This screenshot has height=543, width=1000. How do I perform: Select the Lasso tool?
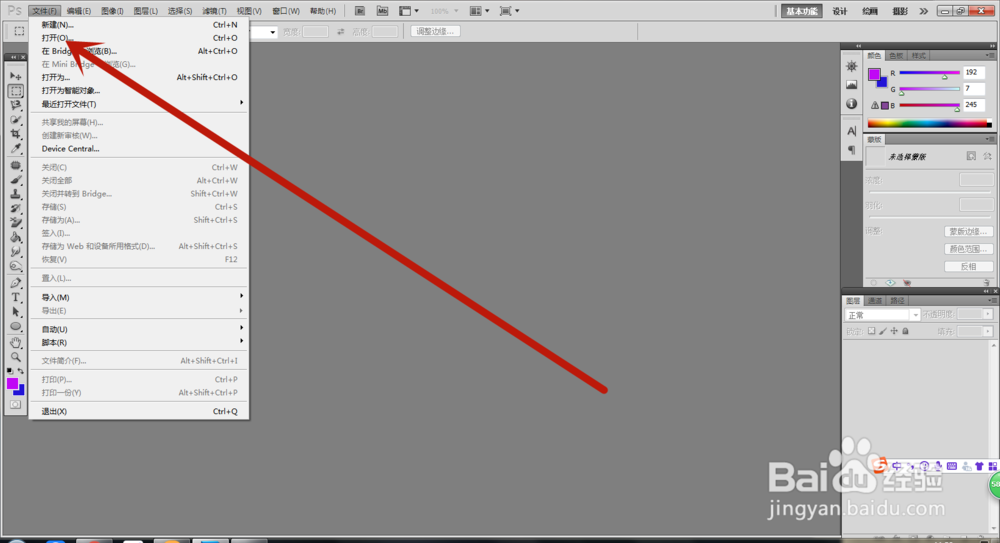point(15,105)
